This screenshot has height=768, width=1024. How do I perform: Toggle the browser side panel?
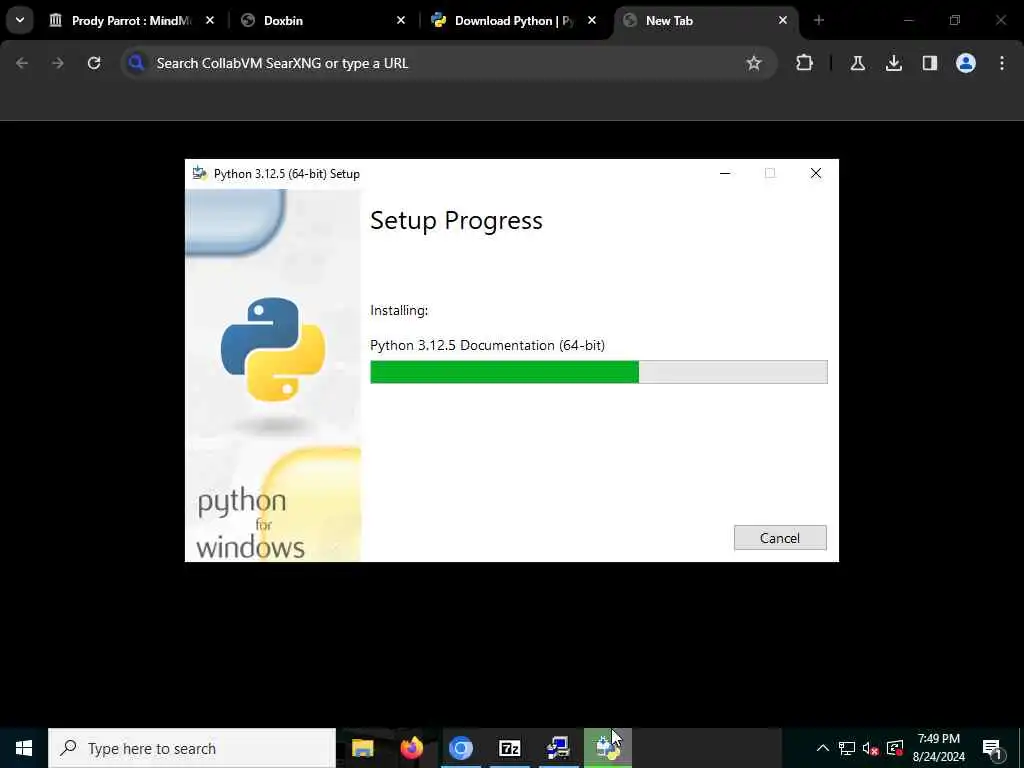929,63
